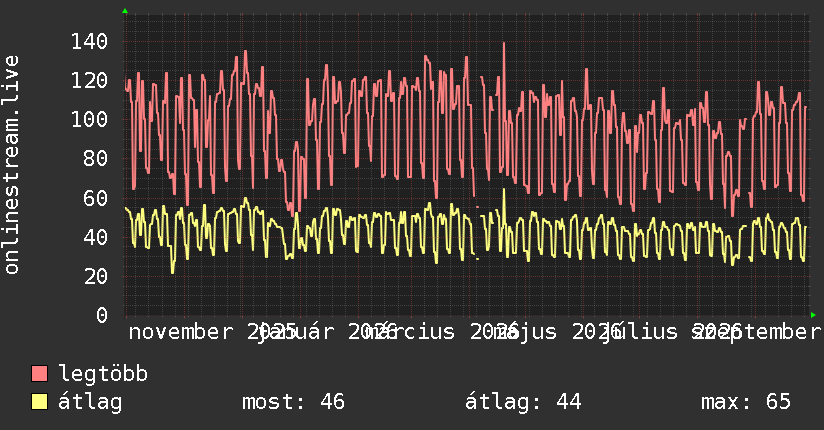The height and width of the screenshot is (430, 824).
Task: Click the red legtöbb color swatch
Action: [39, 374]
